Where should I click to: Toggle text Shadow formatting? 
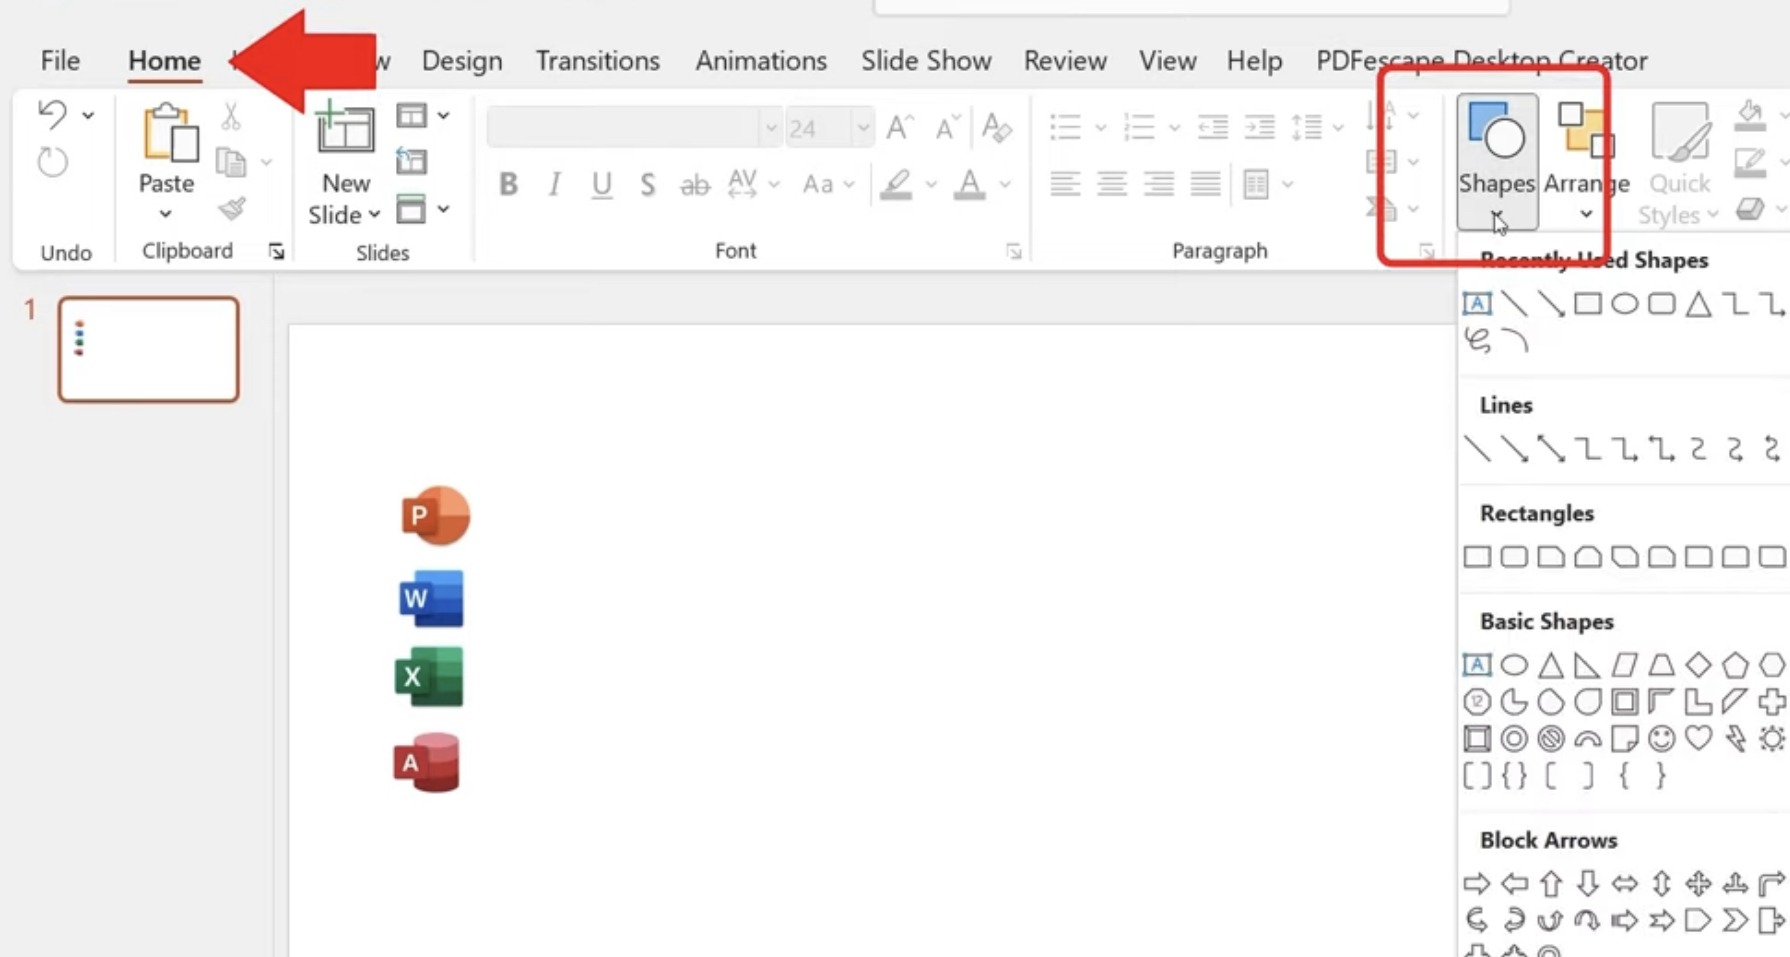point(647,185)
